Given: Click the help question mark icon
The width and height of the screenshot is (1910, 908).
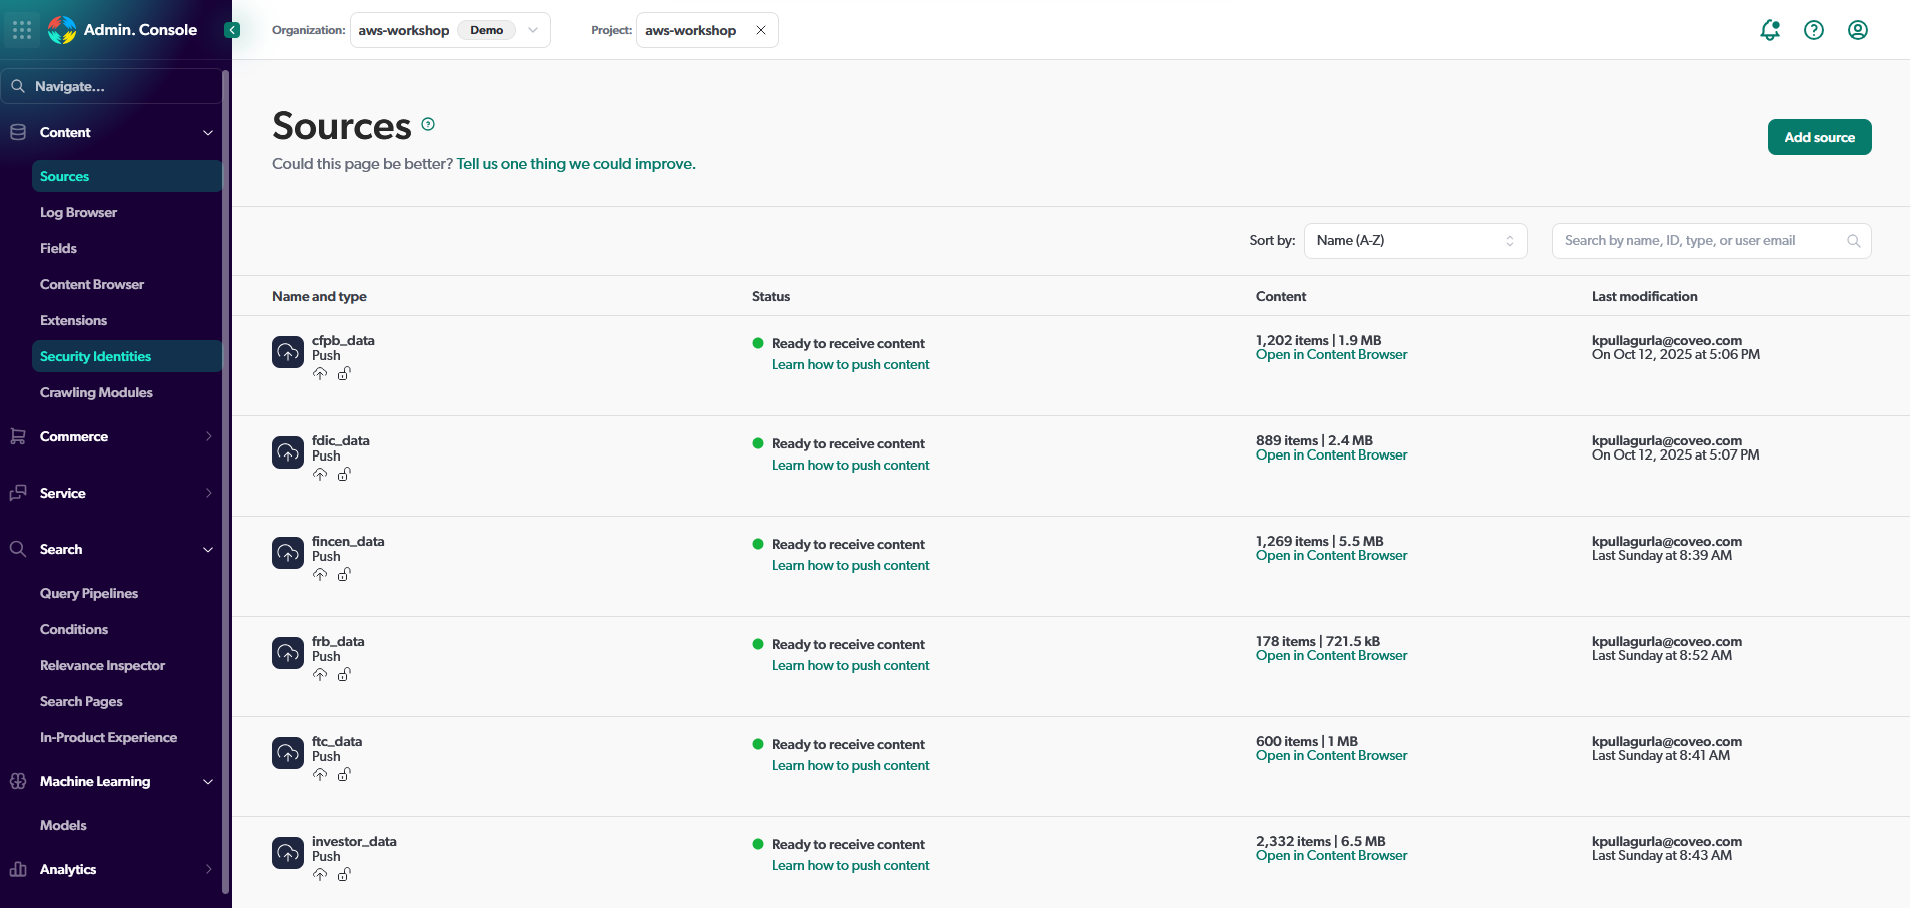Looking at the screenshot, I should [x=1813, y=30].
